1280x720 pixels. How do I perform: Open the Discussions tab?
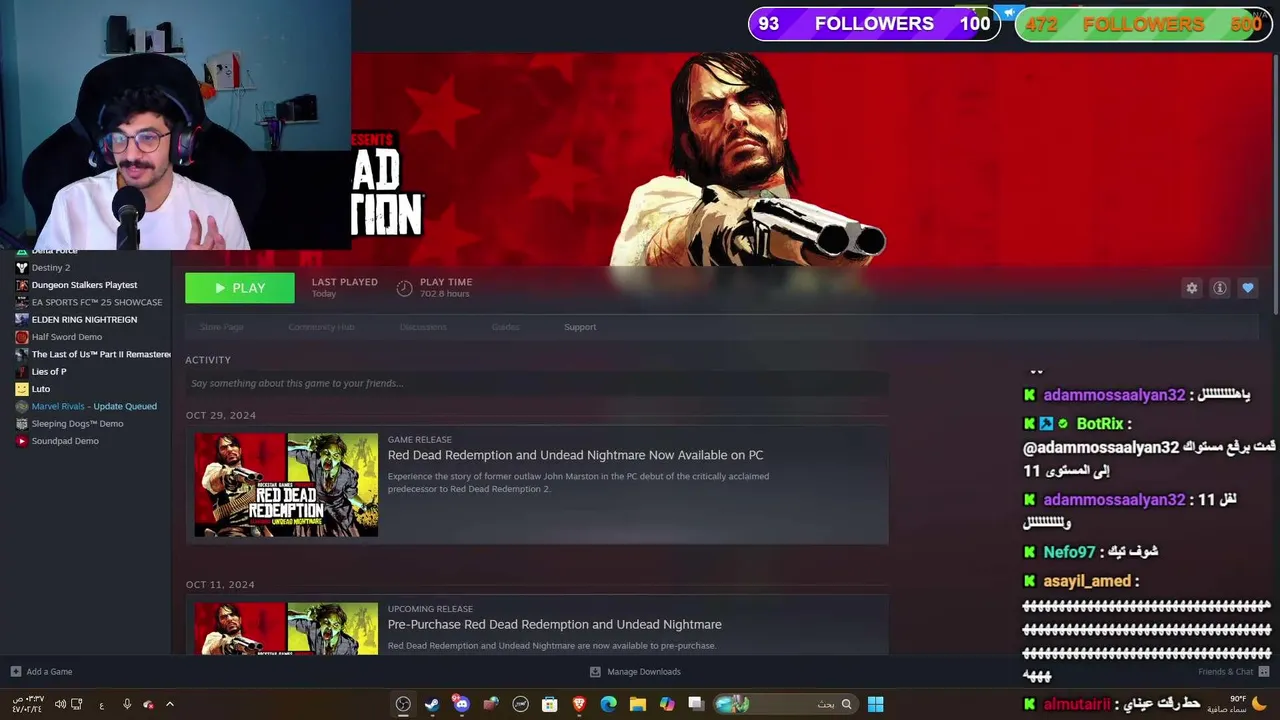click(x=423, y=327)
